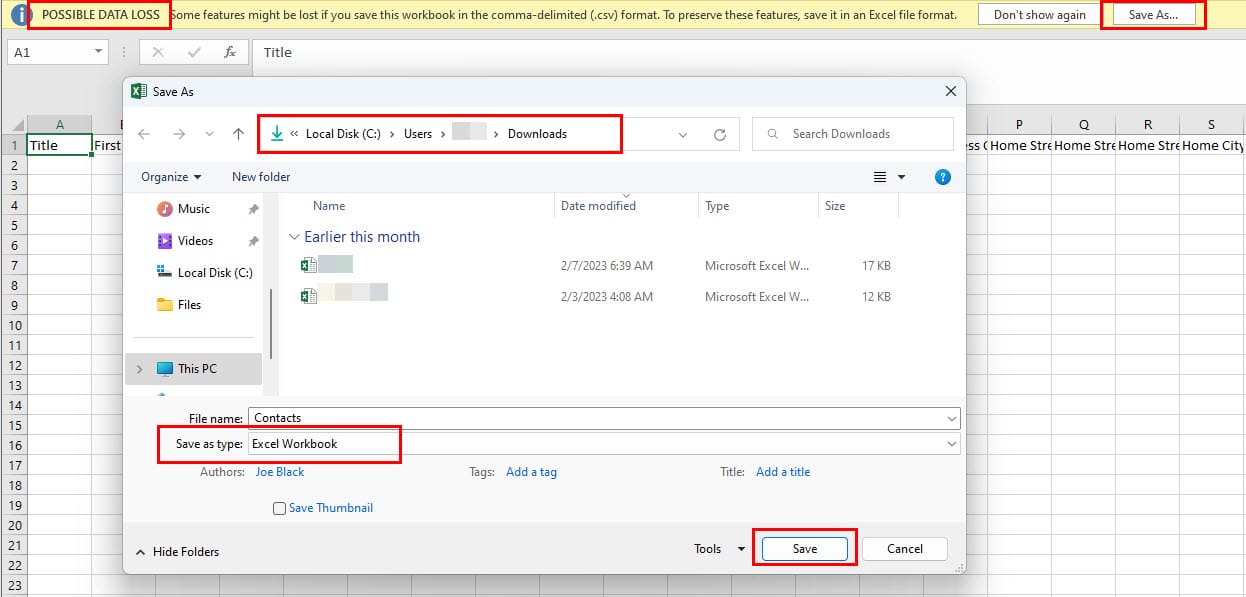Open recent locations dropdown arrow
The height and width of the screenshot is (597, 1246).
click(x=209, y=134)
